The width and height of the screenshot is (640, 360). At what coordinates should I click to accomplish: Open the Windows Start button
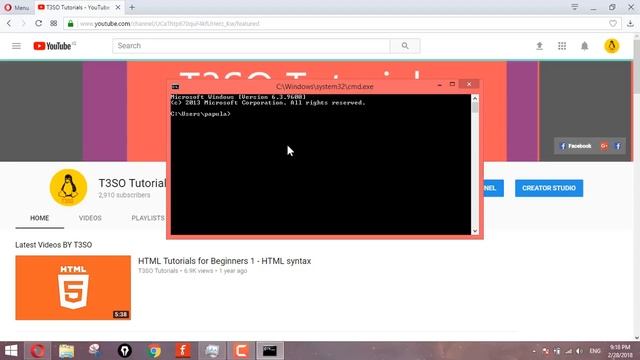click(11, 351)
